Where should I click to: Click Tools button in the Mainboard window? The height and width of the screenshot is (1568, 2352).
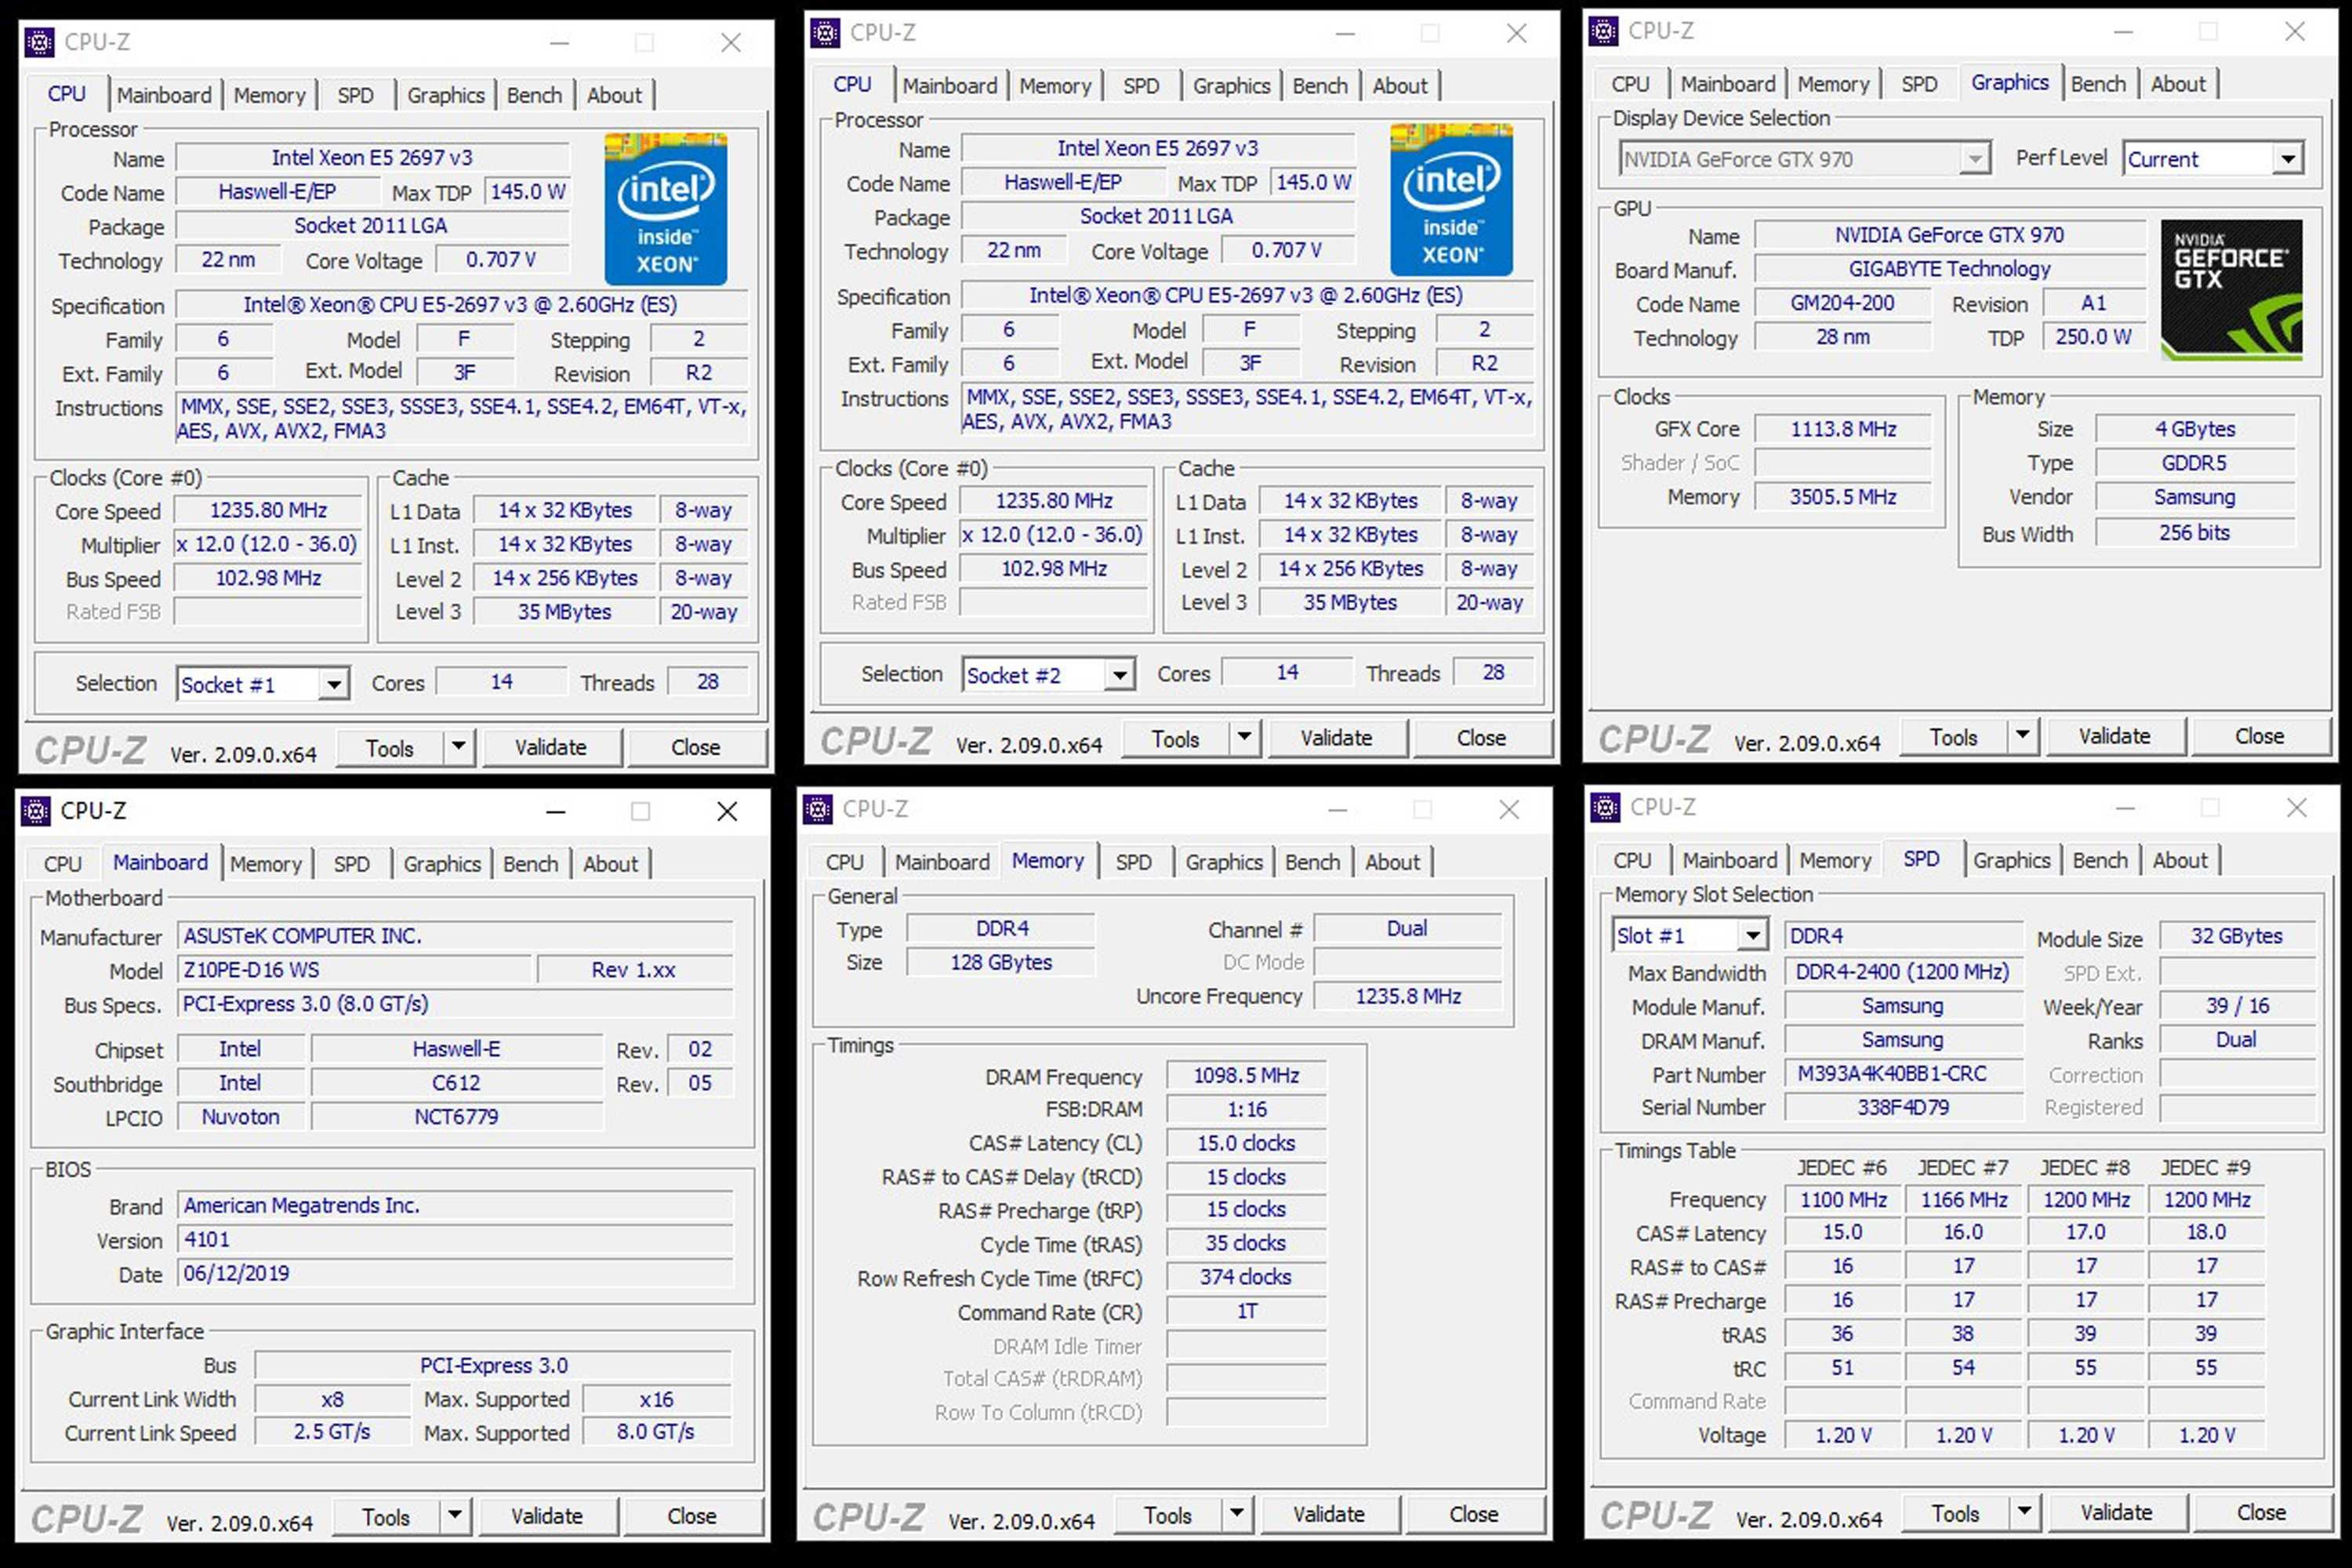[x=385, y=1516]
